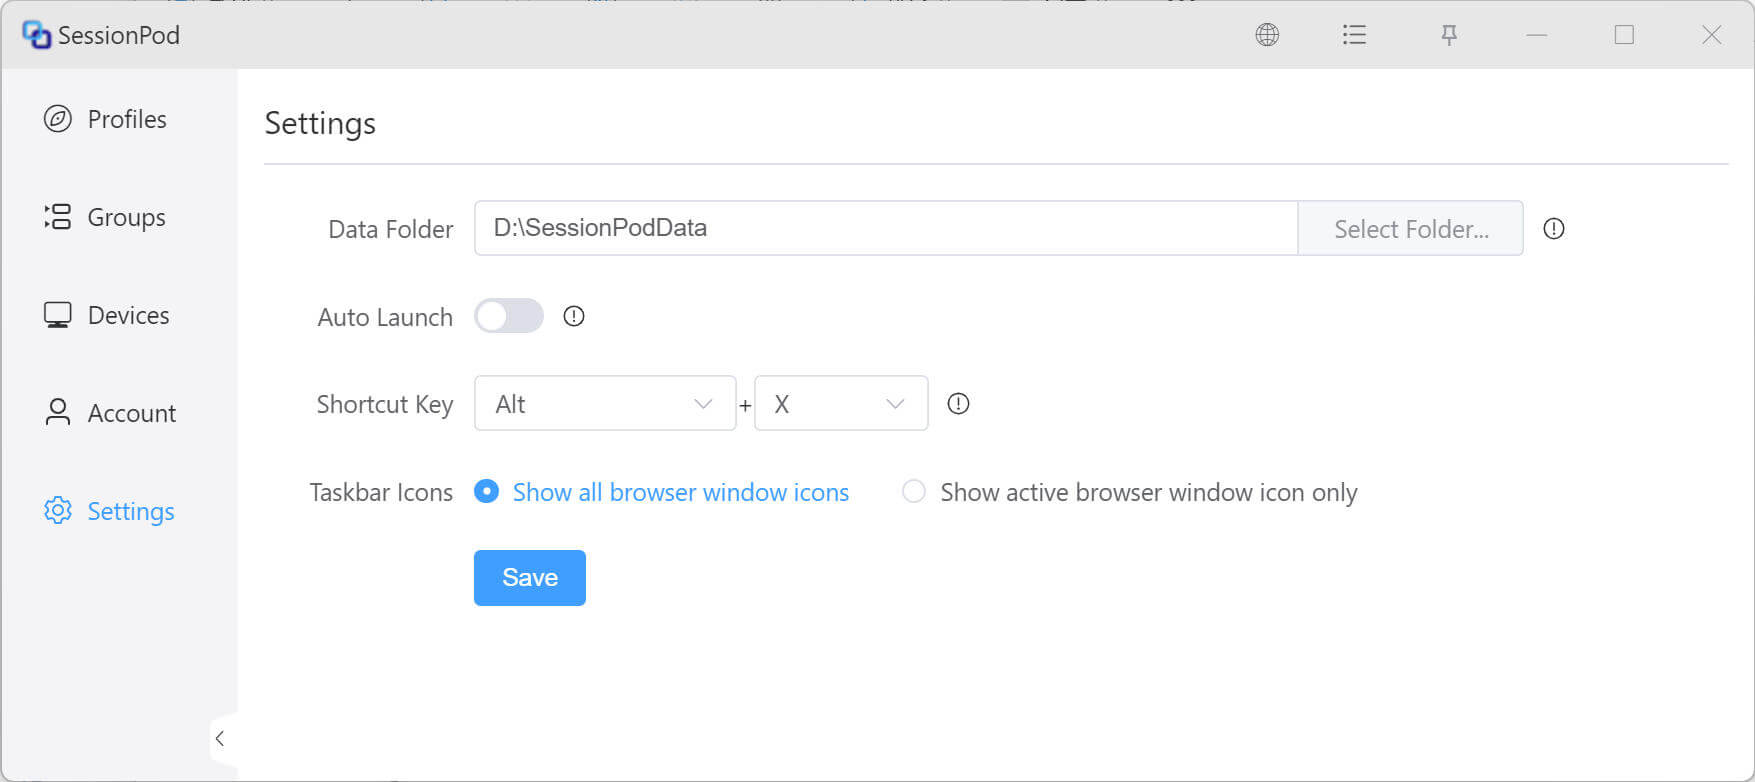Click the Select Folder... button
Viewport: 1755px width, 782px height.
point(1411,229)
